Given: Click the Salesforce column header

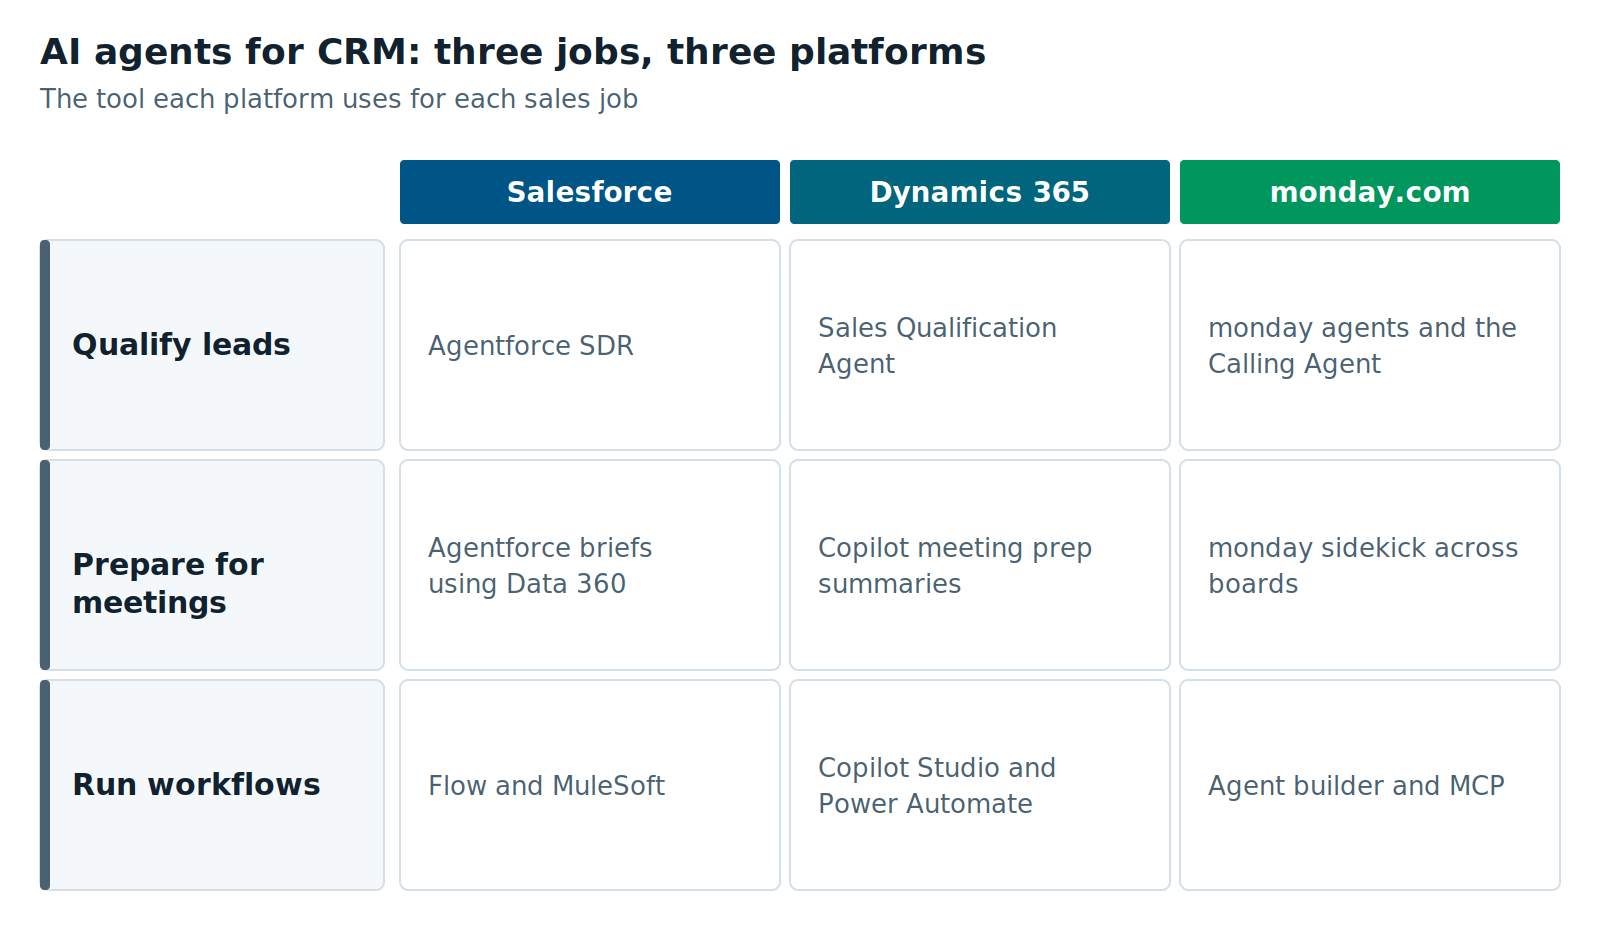Looking at the screenshot, I should [590, 192].
